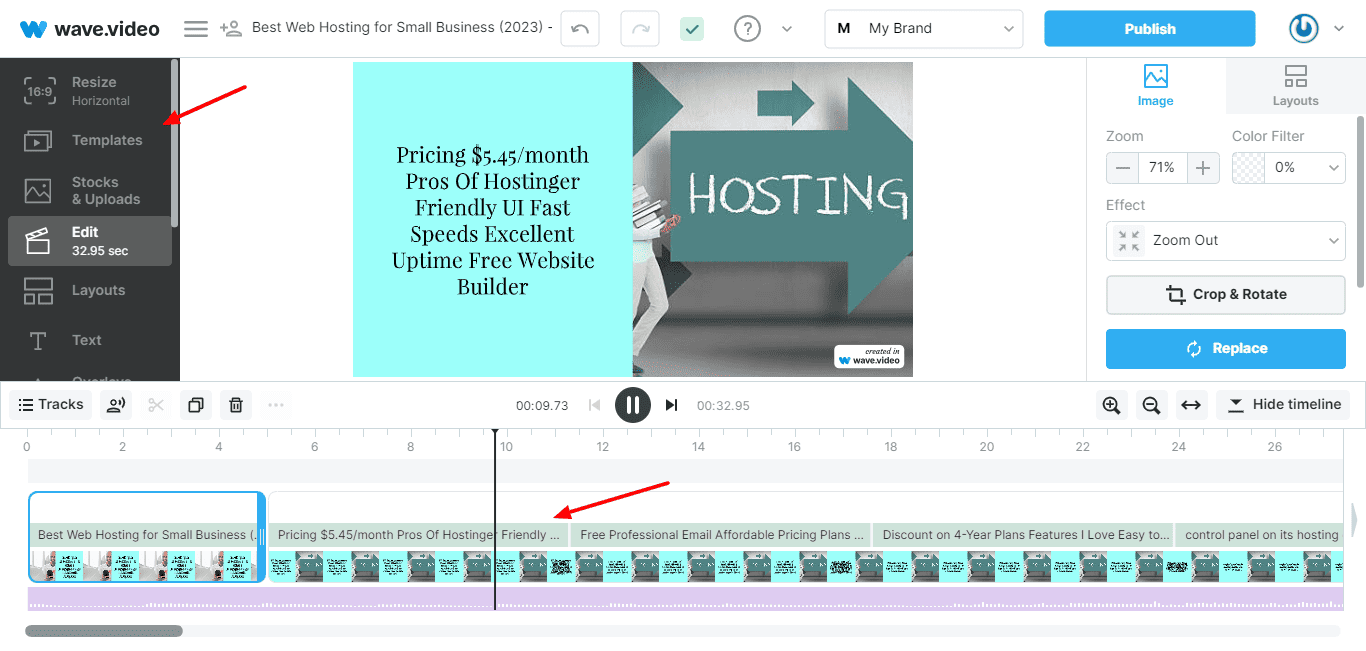Click the trash delete icon
The height and width of the screenshot is (651, 1366).
(x=236, y=405)
